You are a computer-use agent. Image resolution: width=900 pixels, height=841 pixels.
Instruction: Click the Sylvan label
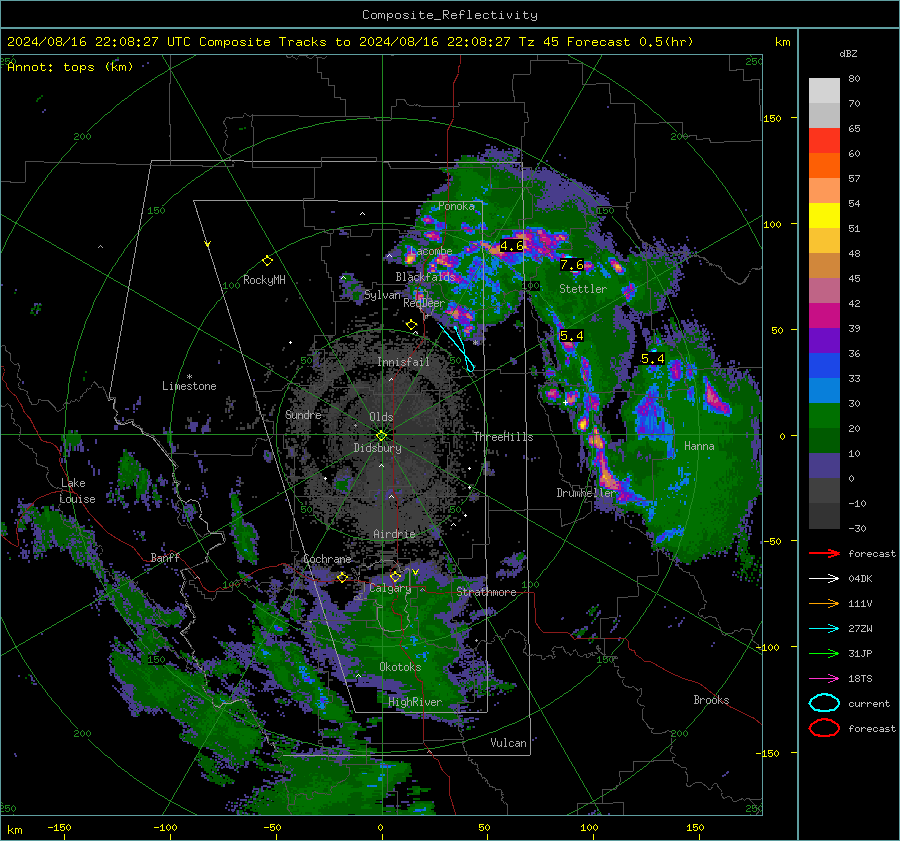[x=382, y=295]
